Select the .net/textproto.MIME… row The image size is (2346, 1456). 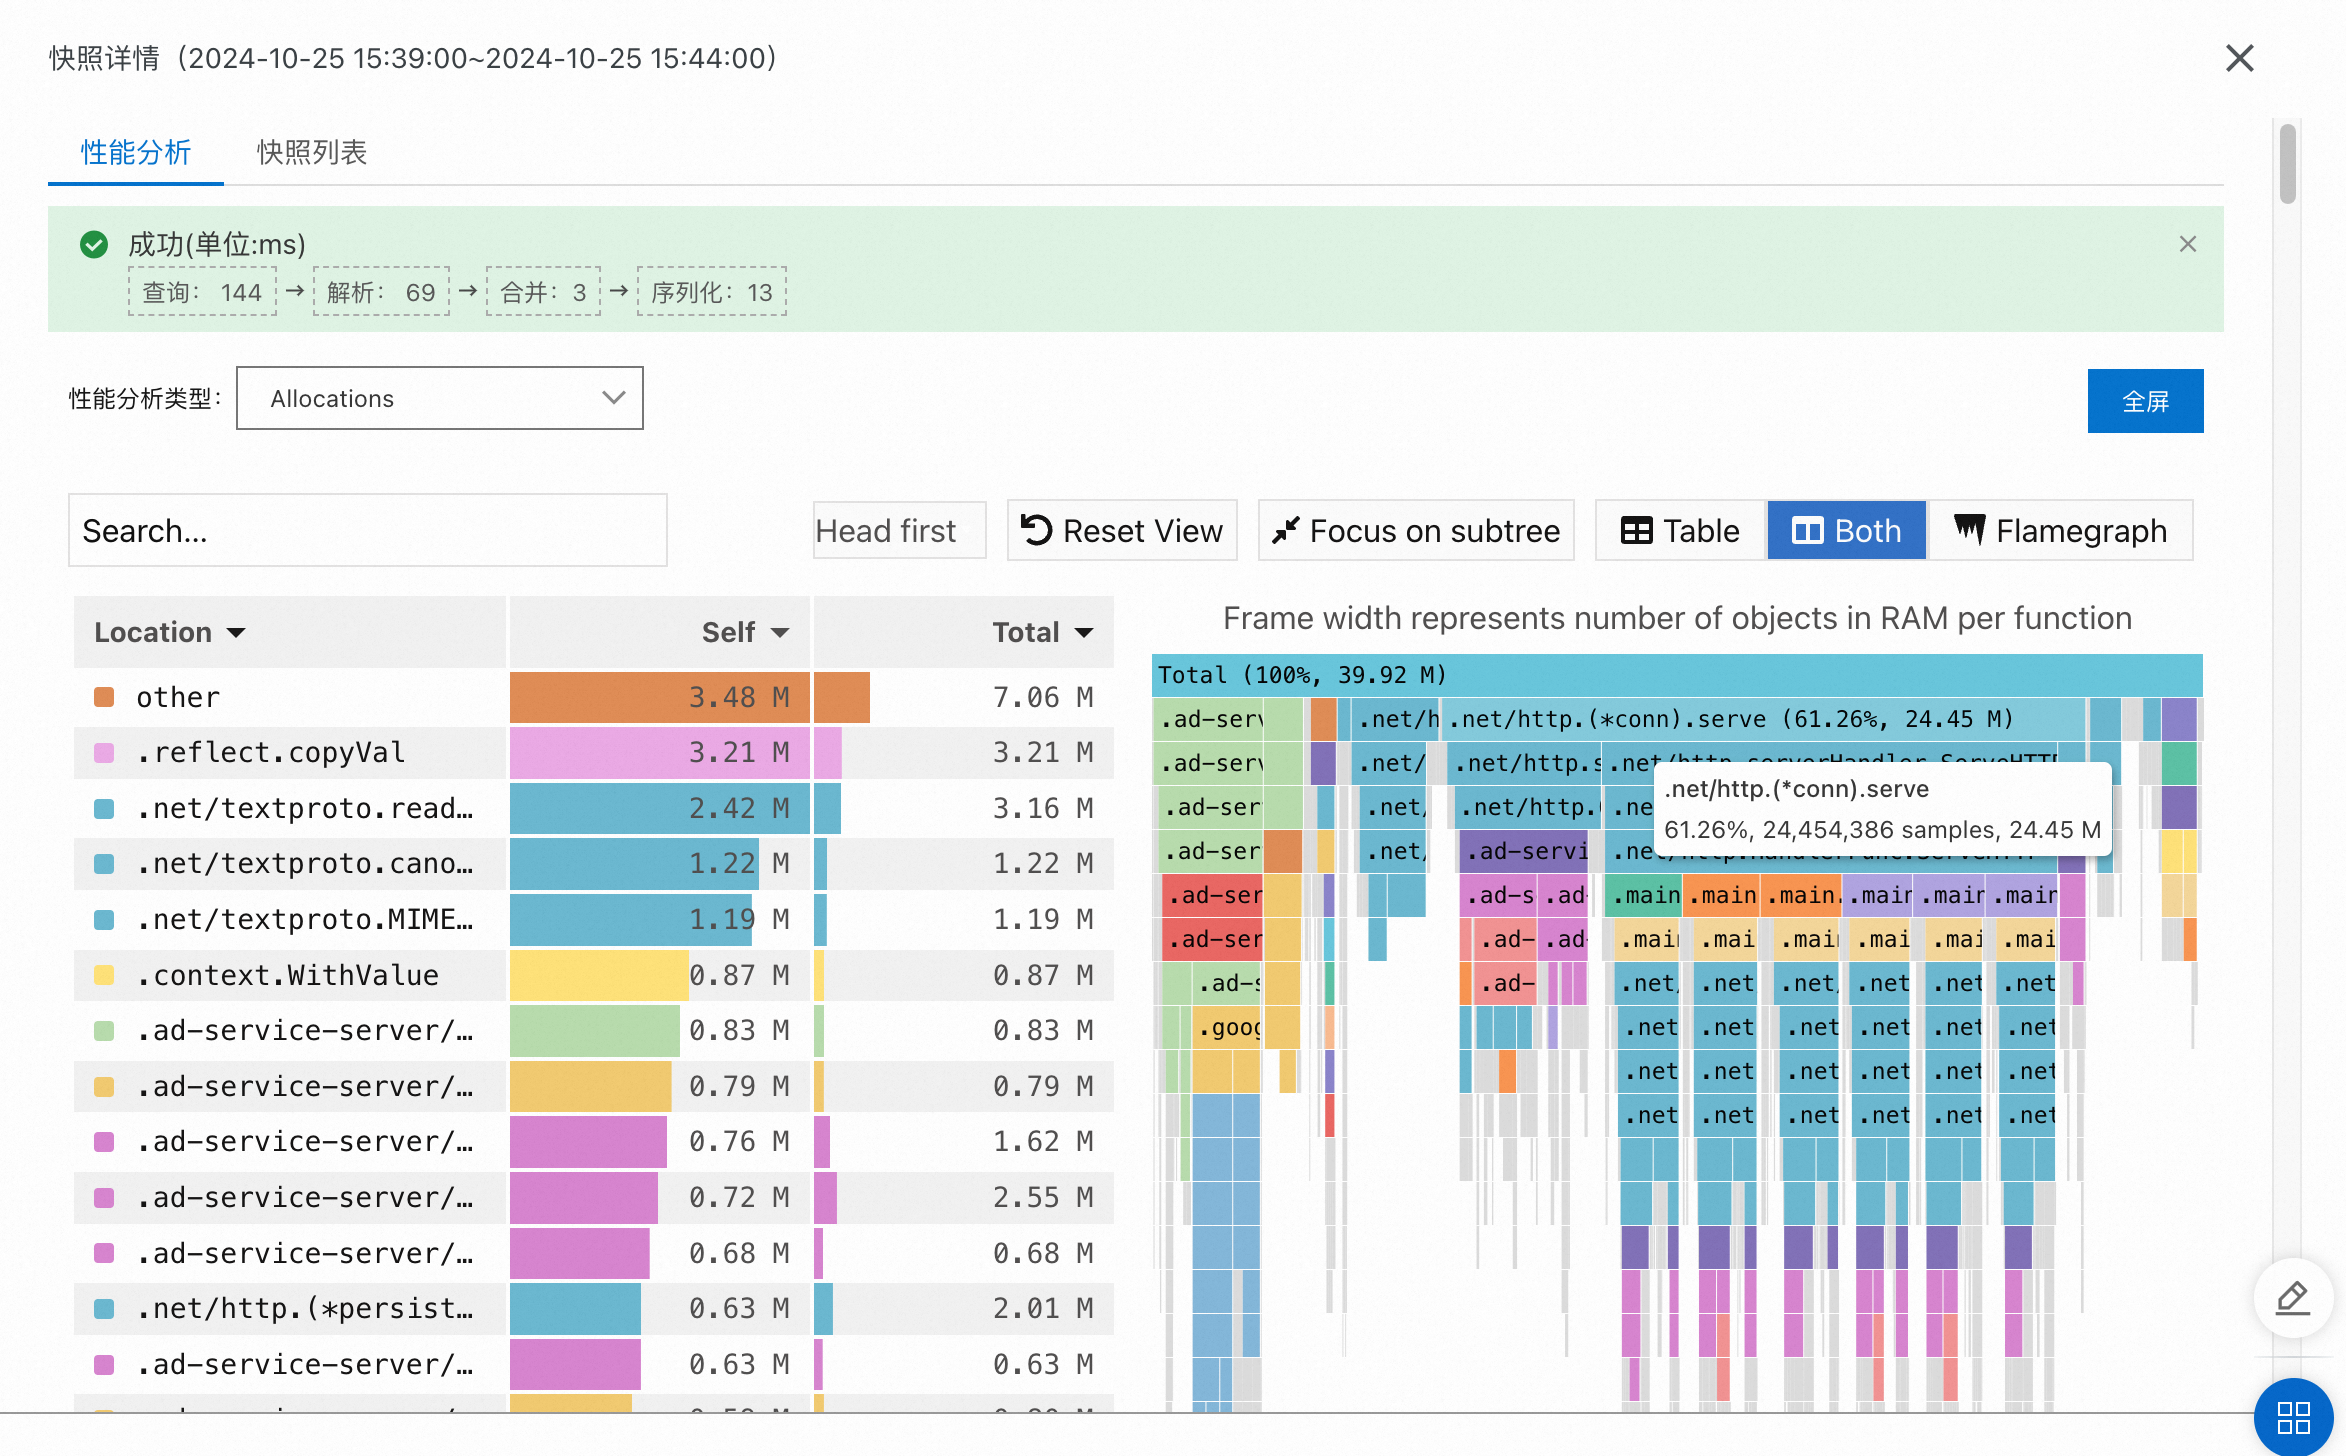(x=594, y=919)
